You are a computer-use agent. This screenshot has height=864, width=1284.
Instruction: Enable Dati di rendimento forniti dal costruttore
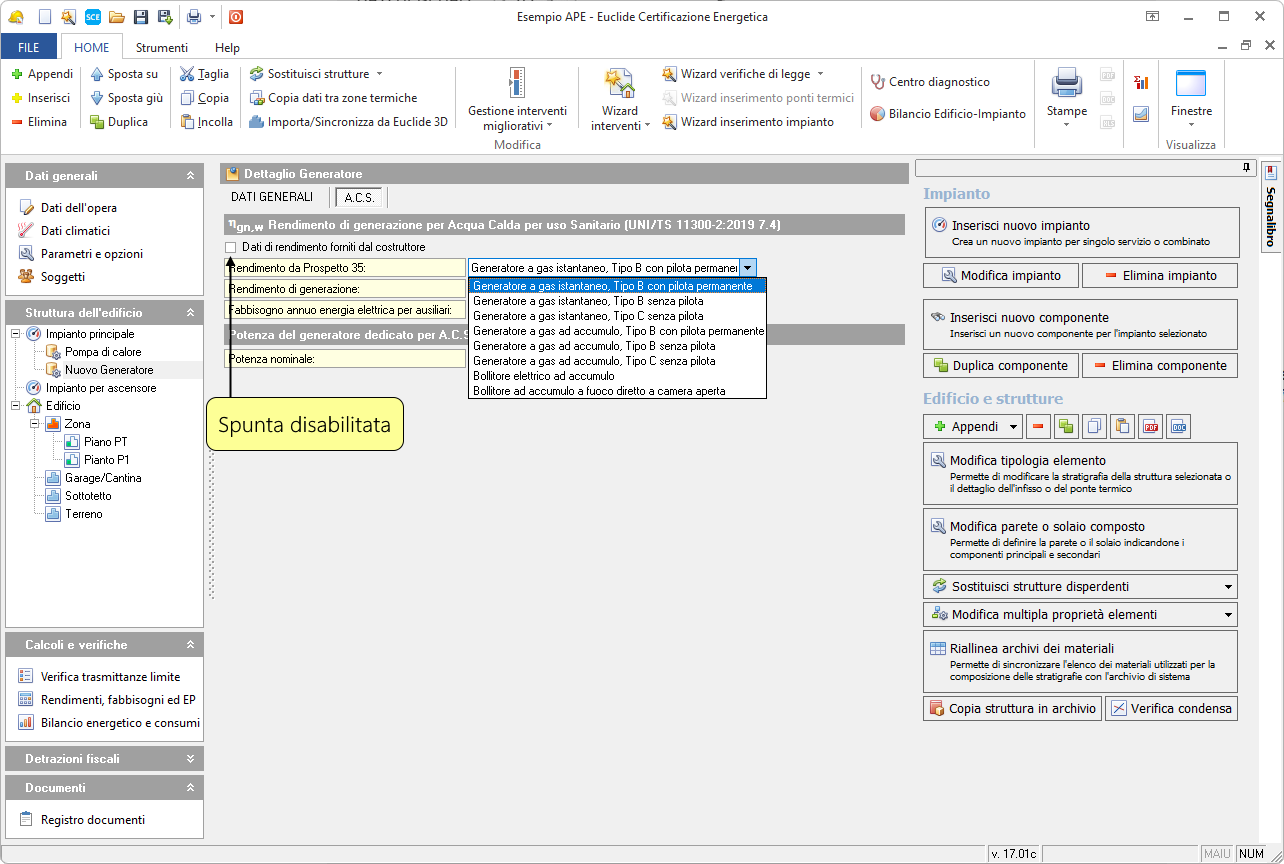click(231, 247)
